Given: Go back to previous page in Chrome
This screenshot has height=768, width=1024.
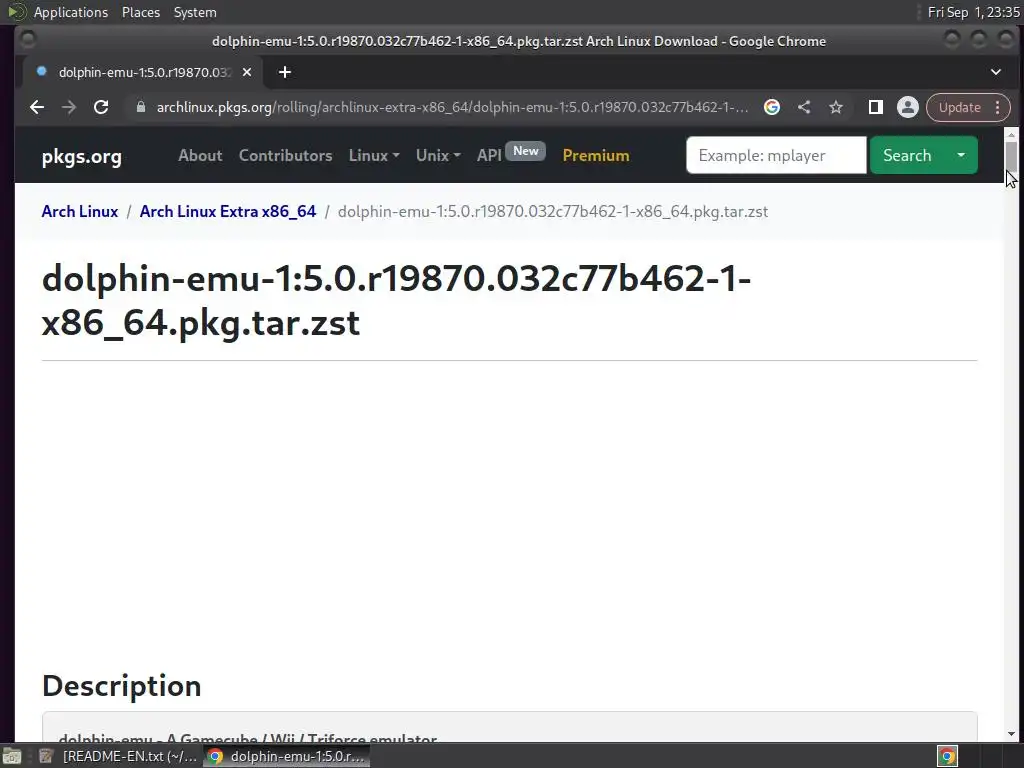Looking at the screenshot, I should point(37,107).
